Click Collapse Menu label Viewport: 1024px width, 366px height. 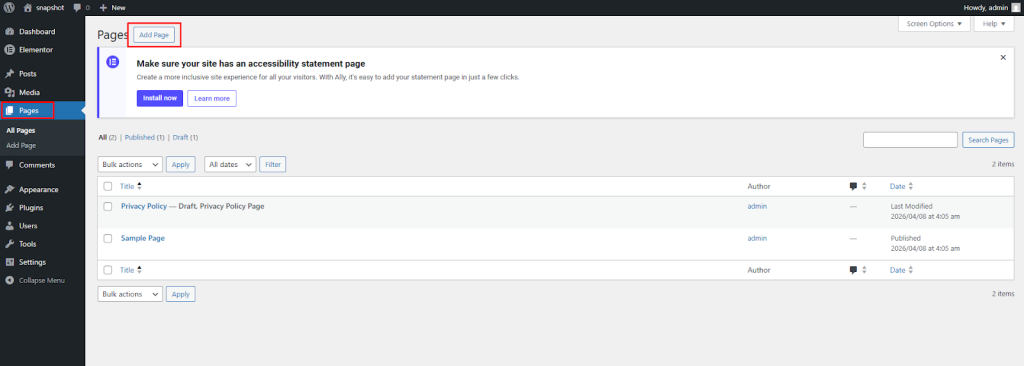pyautogui.click(x=42, y=280)
